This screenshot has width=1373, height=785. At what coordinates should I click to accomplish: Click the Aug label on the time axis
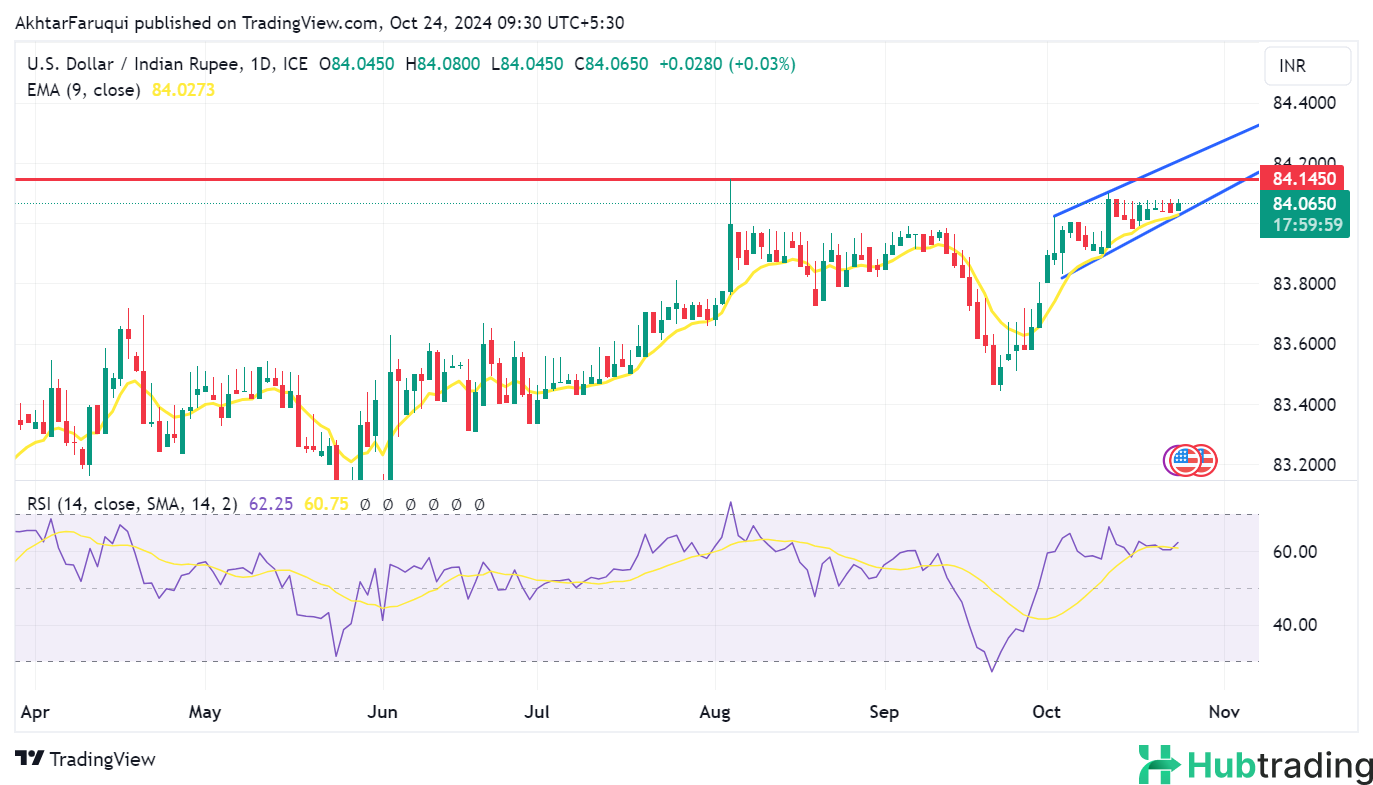pyautogui.click(x=715, y=712)
